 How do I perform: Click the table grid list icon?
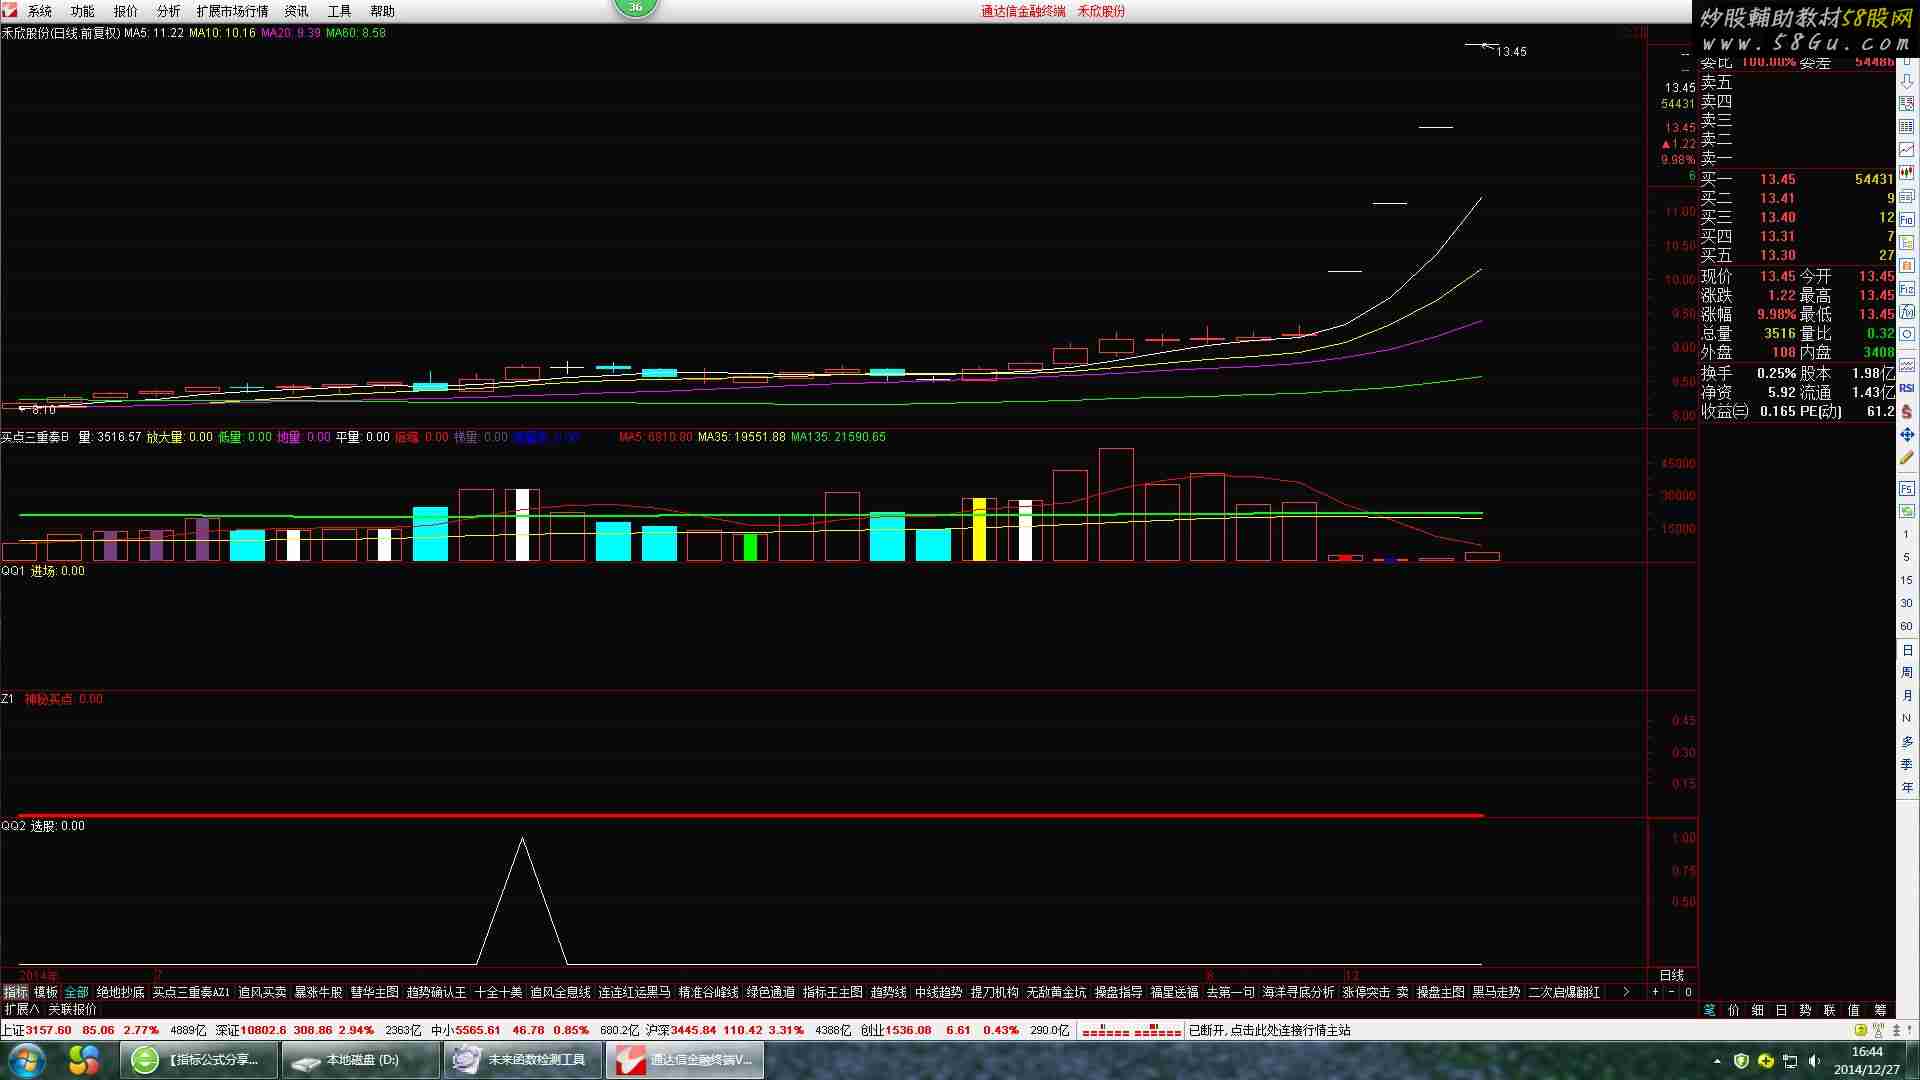1907,126
